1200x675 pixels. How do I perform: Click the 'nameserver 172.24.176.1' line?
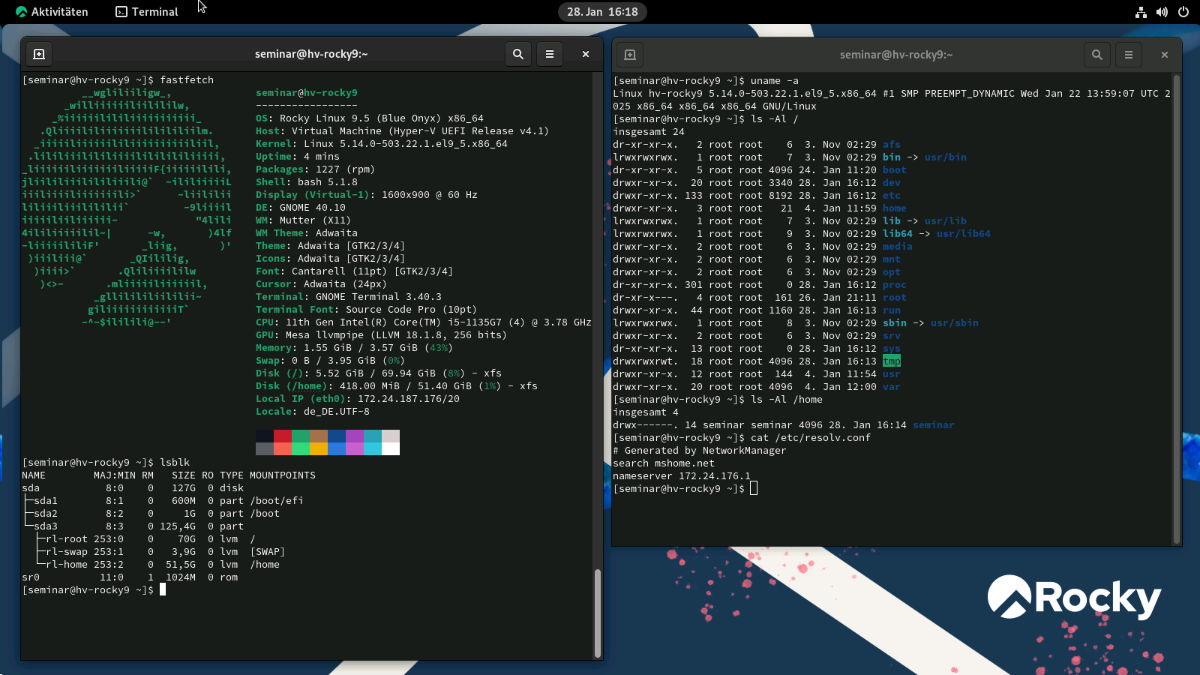[681, 475]
